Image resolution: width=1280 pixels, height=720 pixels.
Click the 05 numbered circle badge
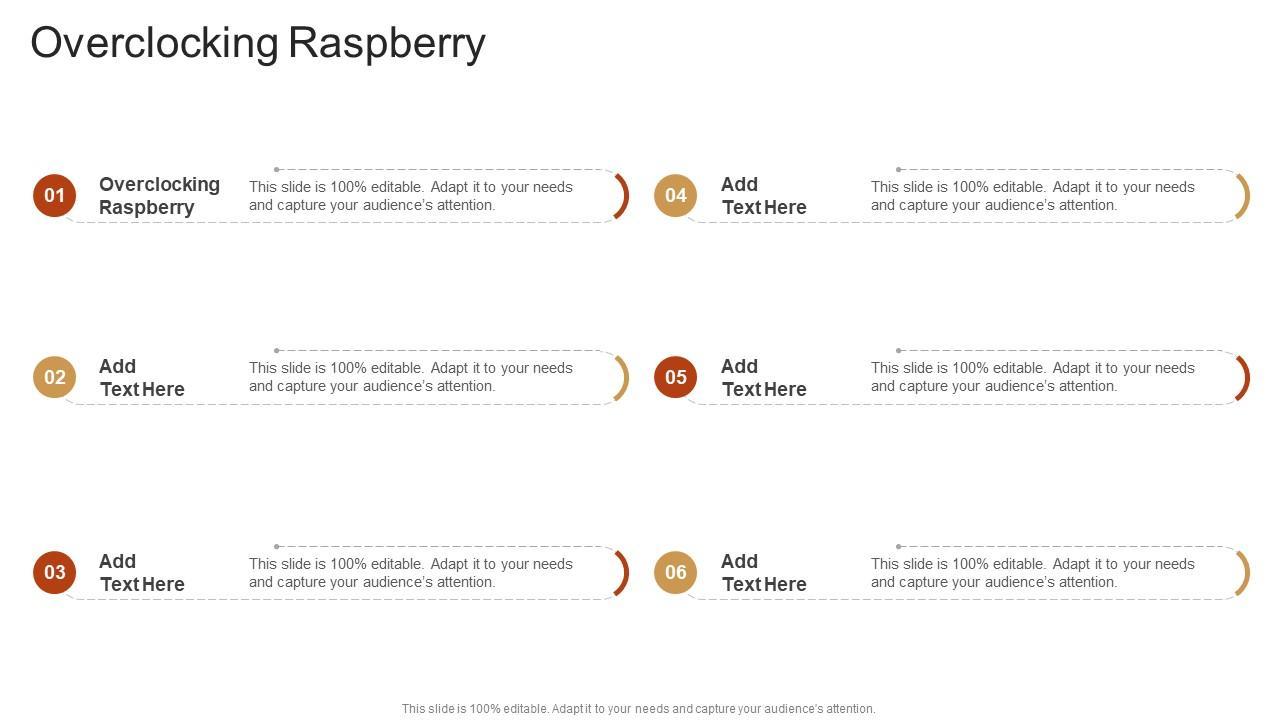[676, 377]
